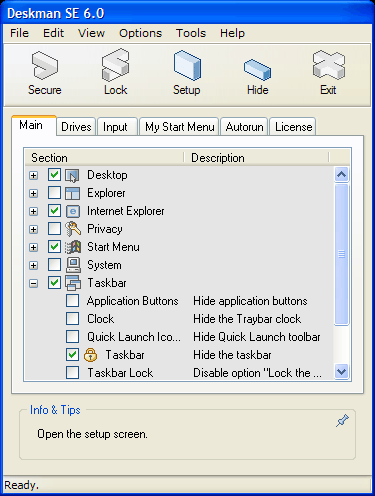Click the padlock icon beside Taskbar item
This screenshot has width=375, height=496.
90,355
